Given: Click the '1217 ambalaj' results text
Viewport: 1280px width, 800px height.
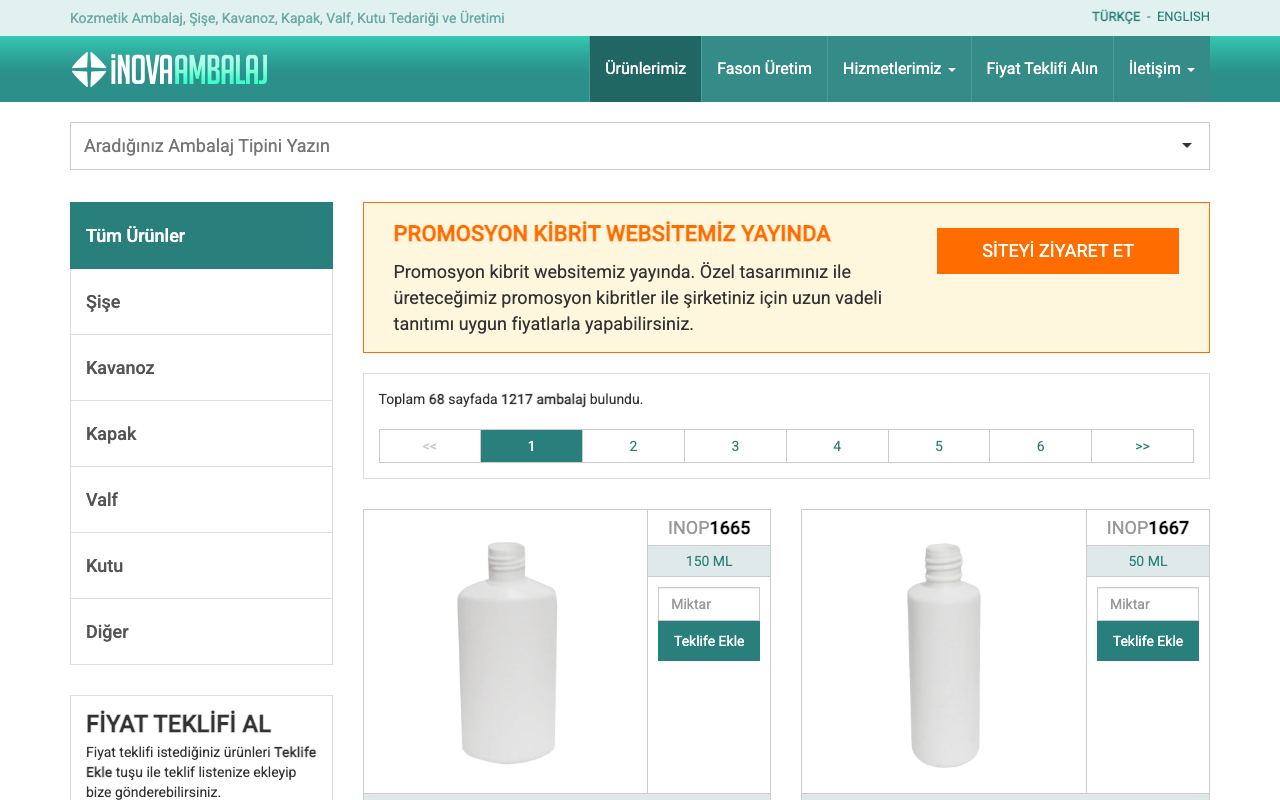Looking at the screenshot, I should [x=543, y=399].
